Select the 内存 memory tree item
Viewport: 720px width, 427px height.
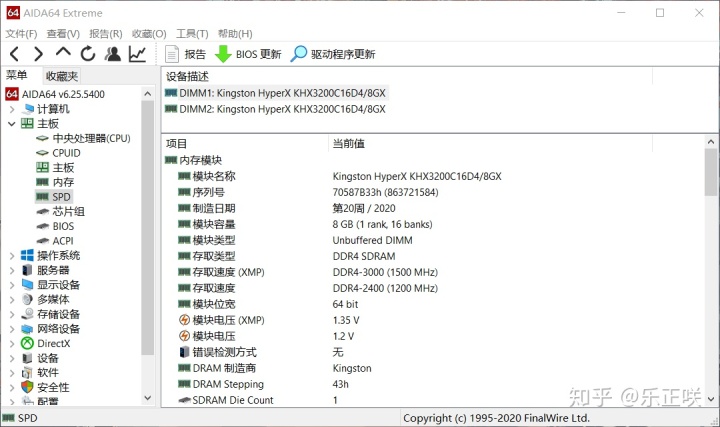coord(63,182)
